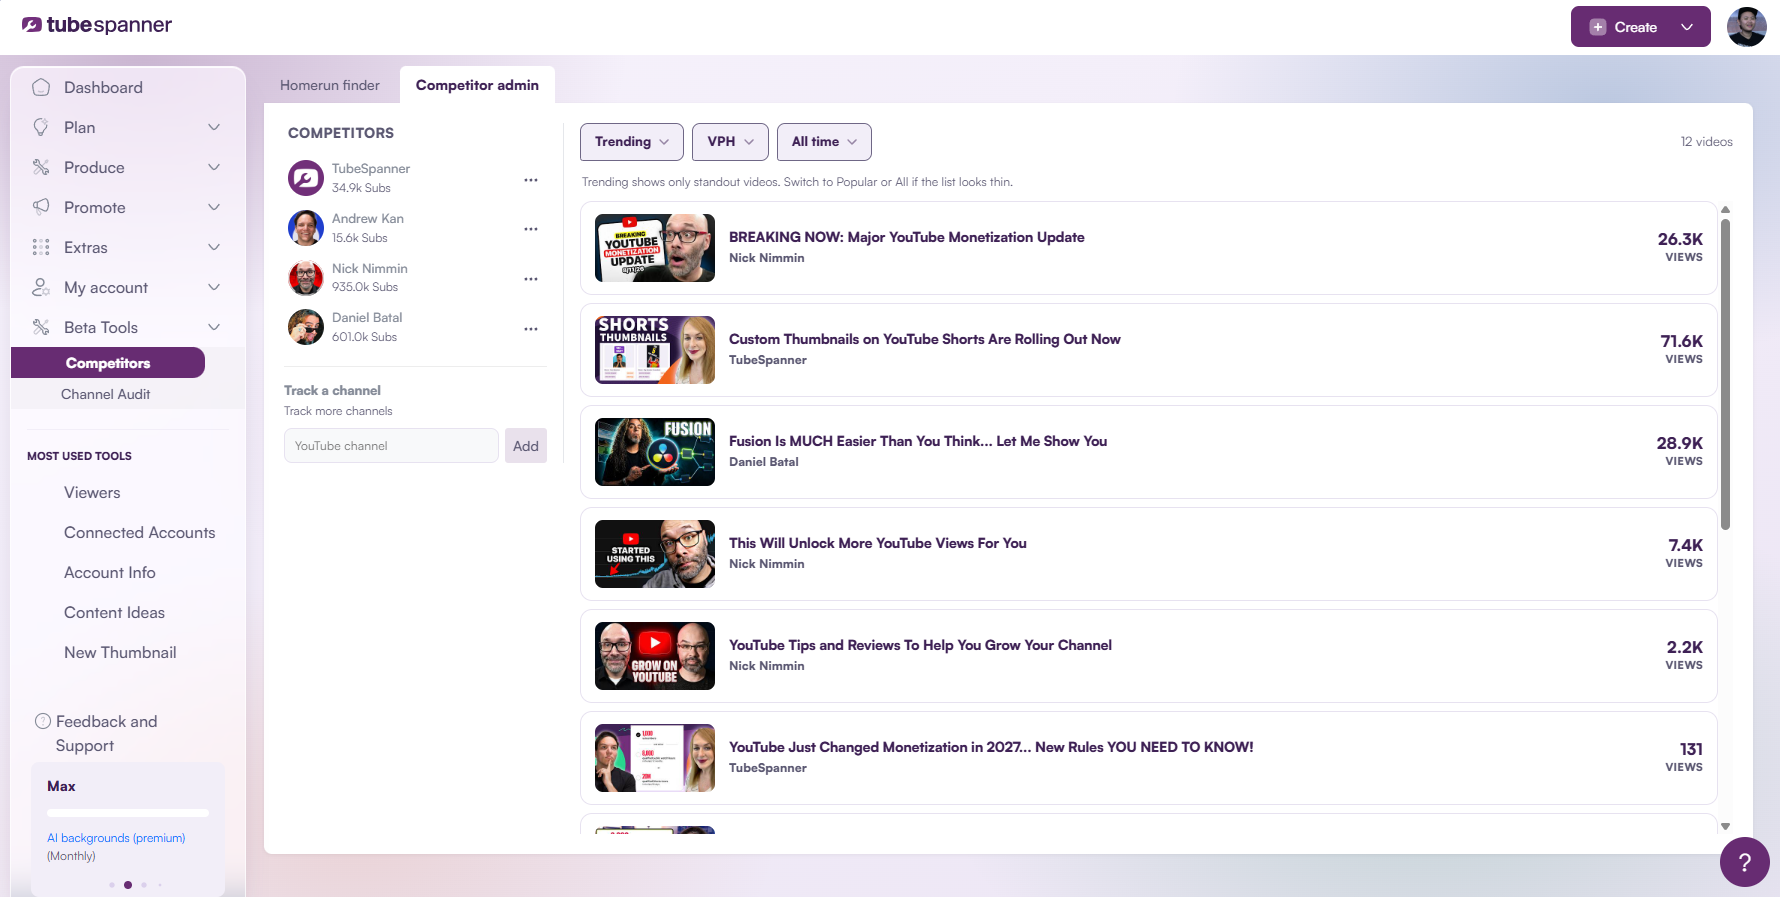Click the Feedback and Support icon
This screenshot has height=897, width=1780.
[x=43, y=721]
